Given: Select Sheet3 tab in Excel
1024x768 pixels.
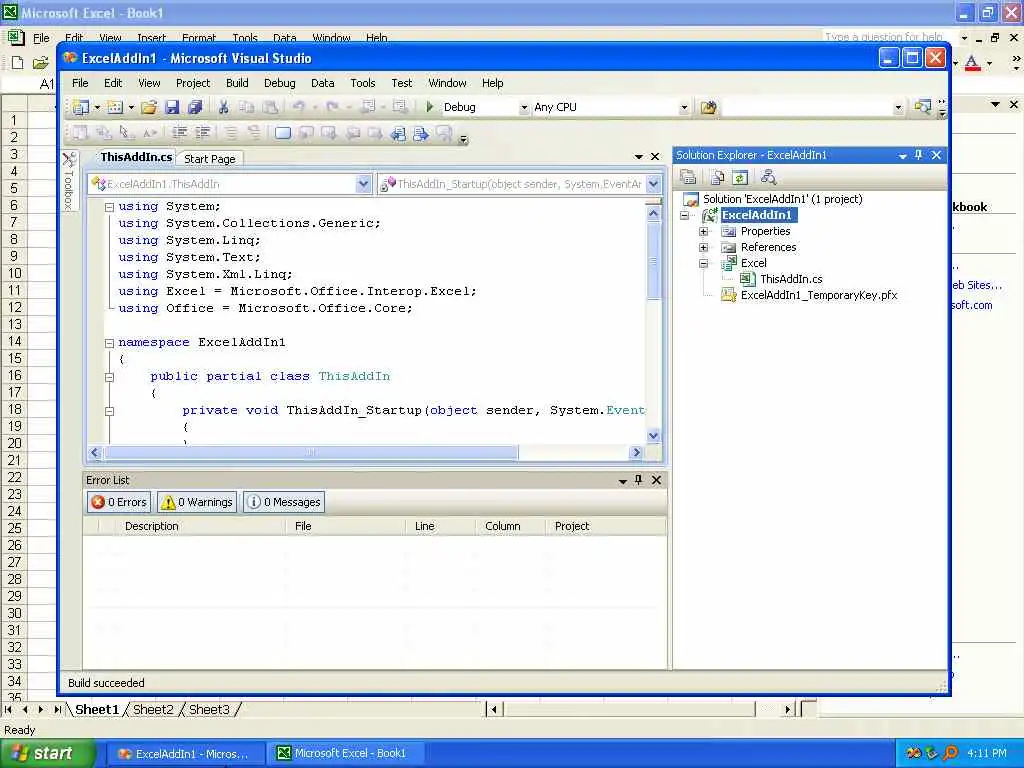Looking at the screenshot, I should point(209,710).
